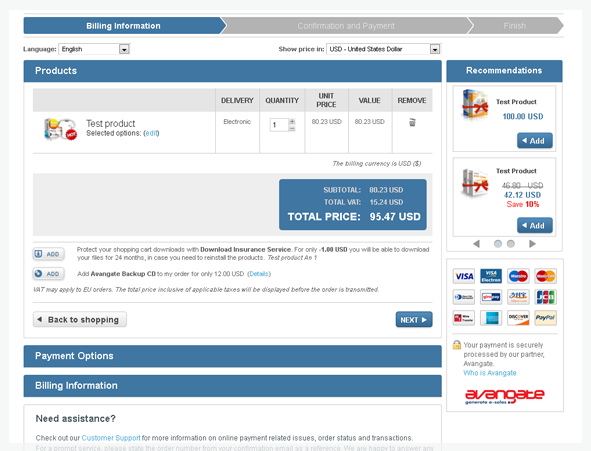Add Download Insurance Service to order
Screen dimensions: 591x451
coord(48,254)
